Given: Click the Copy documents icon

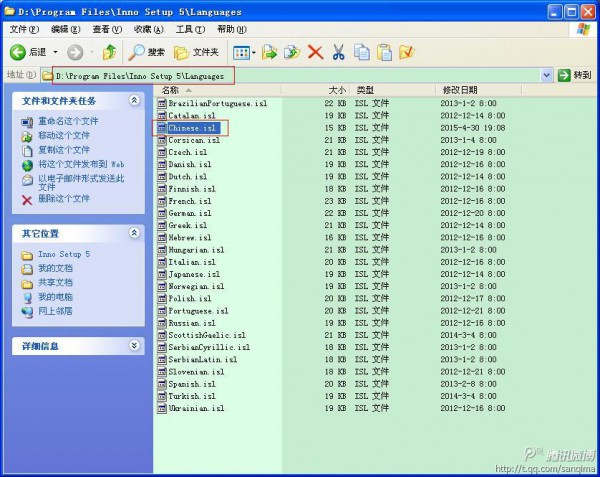Looking at the screenshot, I should point(362,52).
